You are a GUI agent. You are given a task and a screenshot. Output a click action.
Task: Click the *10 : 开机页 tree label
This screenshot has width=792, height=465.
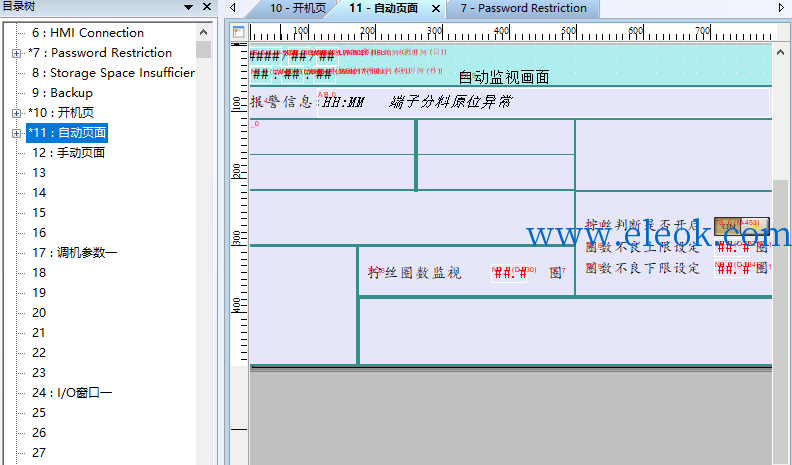61,113
